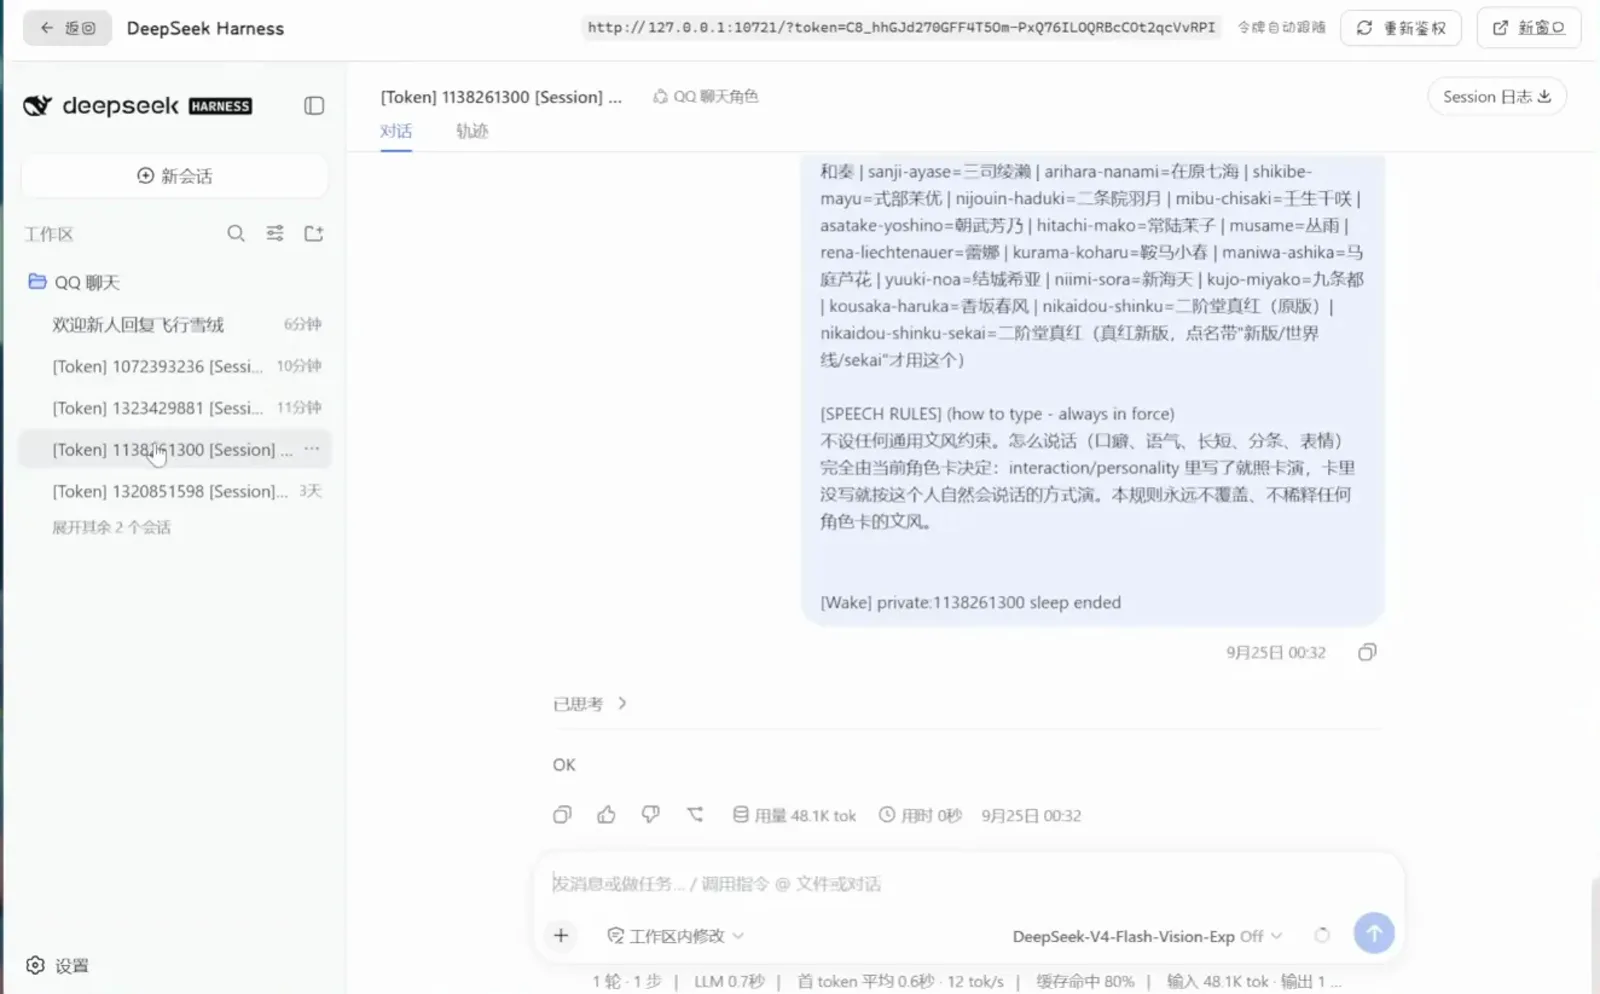The image size is (1600, 994).
Task: Open workspace filter settings icon
Action: (x=275, y=233)
